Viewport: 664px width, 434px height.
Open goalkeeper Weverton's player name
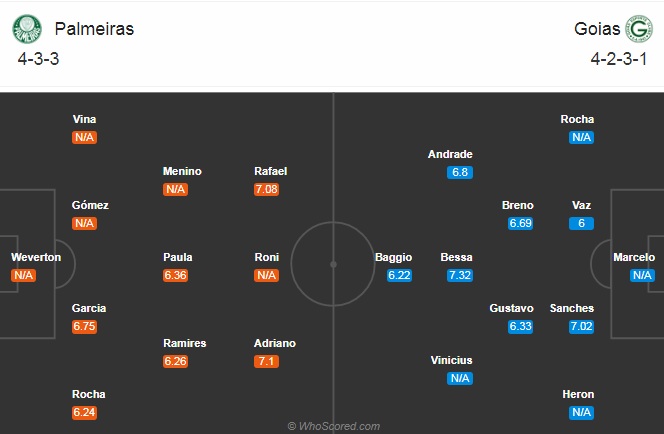click(36, 257)
